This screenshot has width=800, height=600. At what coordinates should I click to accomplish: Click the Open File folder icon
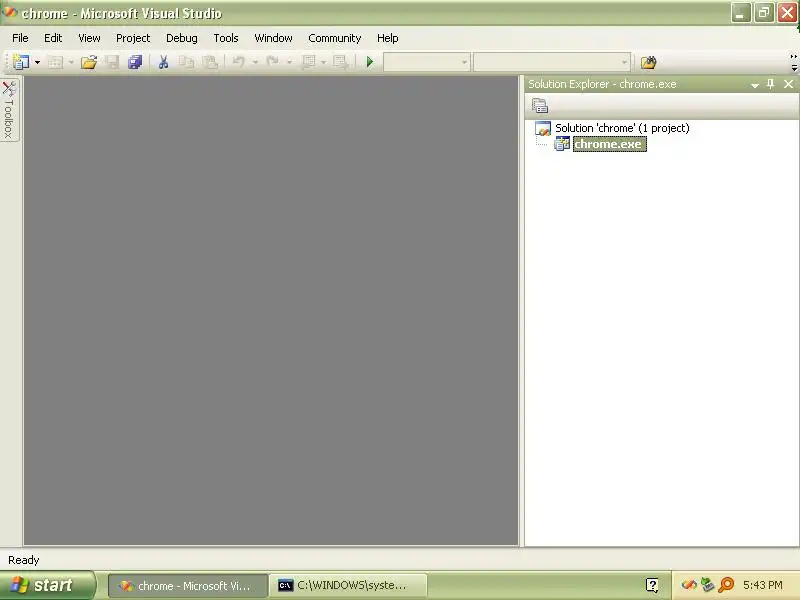89,62
